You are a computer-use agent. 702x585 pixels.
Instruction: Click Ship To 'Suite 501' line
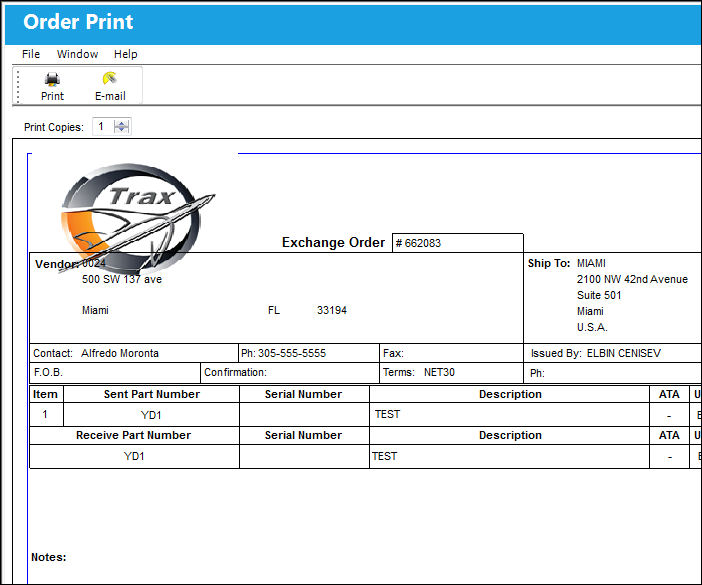[599, 295]
